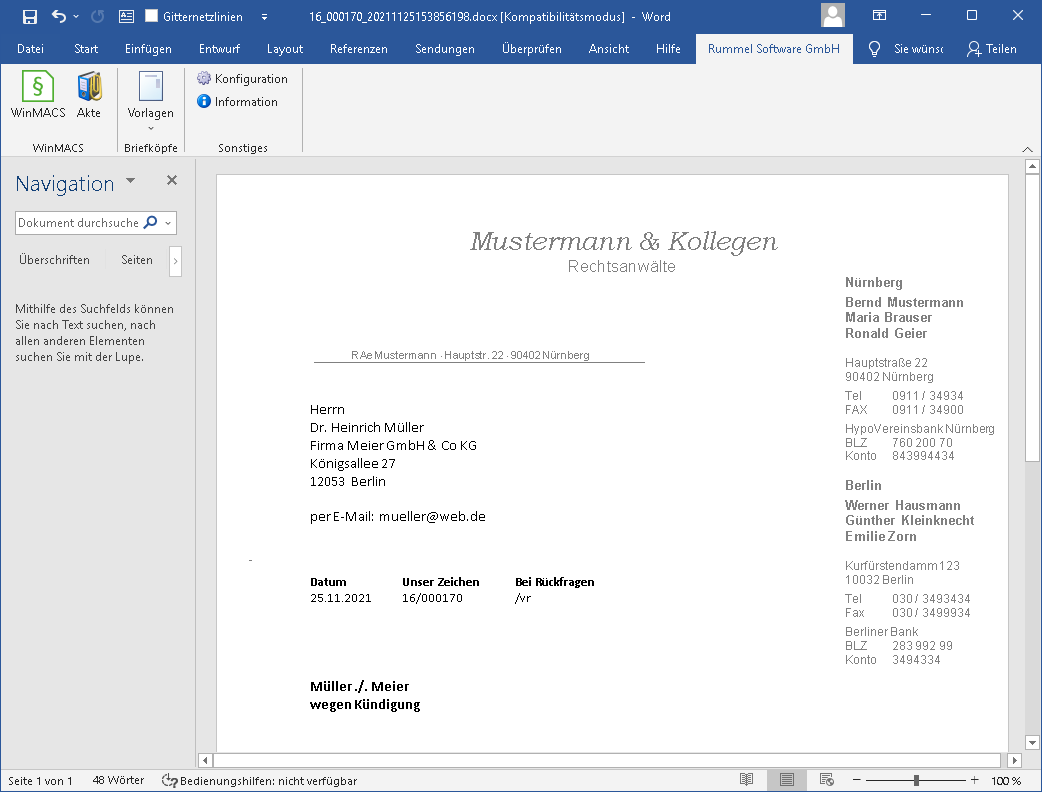Viewport: 1043px width, 792px height.
Task: Open the undo history dropdown arrow
Action: [76, 17]
